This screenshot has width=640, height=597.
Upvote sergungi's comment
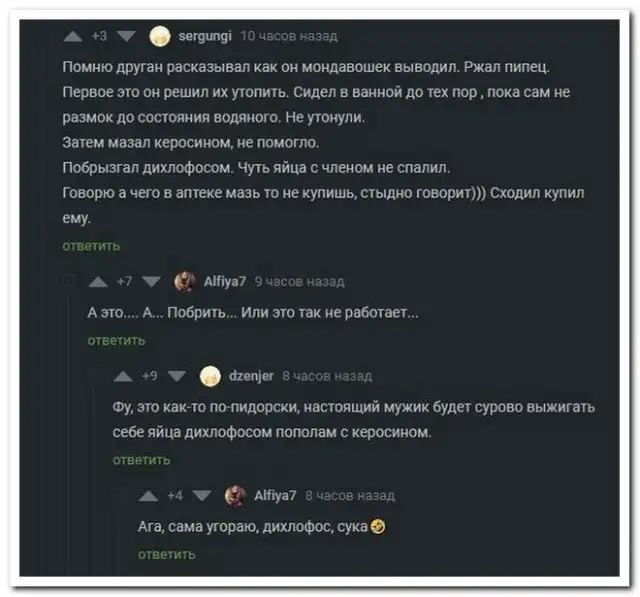(x=72, y=37)
